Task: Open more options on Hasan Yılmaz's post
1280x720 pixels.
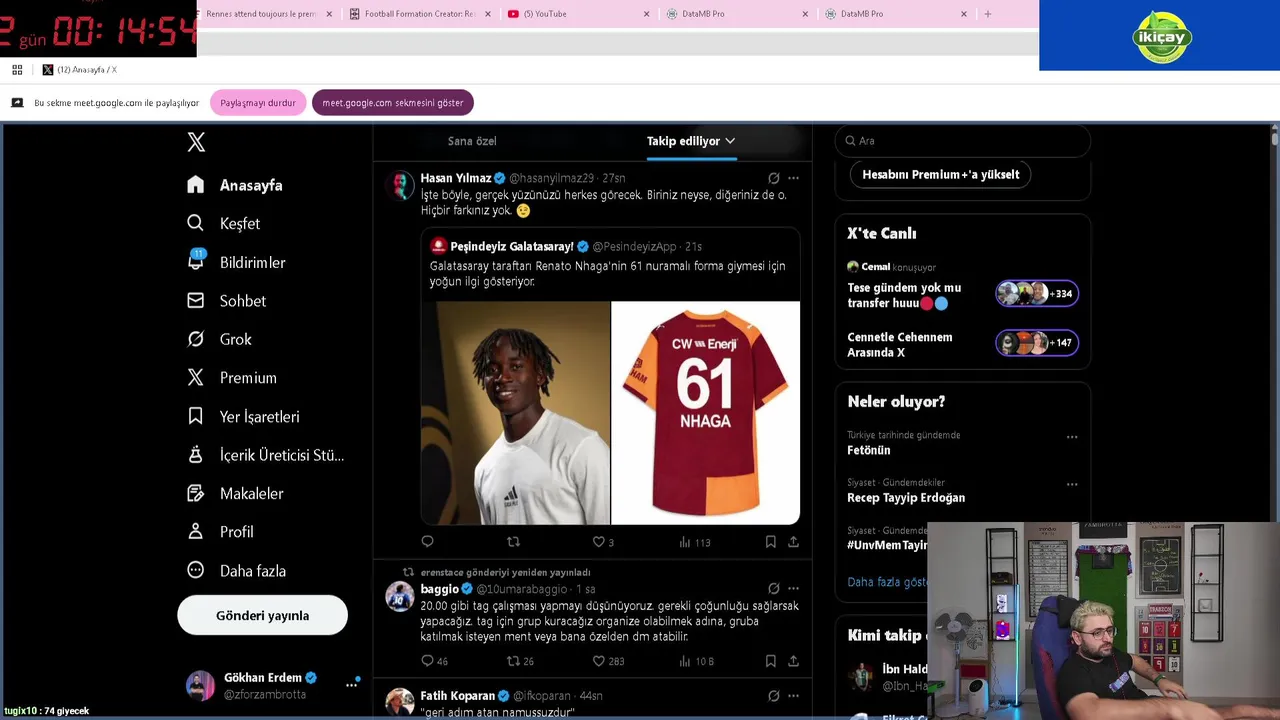Action: point(793,178)
